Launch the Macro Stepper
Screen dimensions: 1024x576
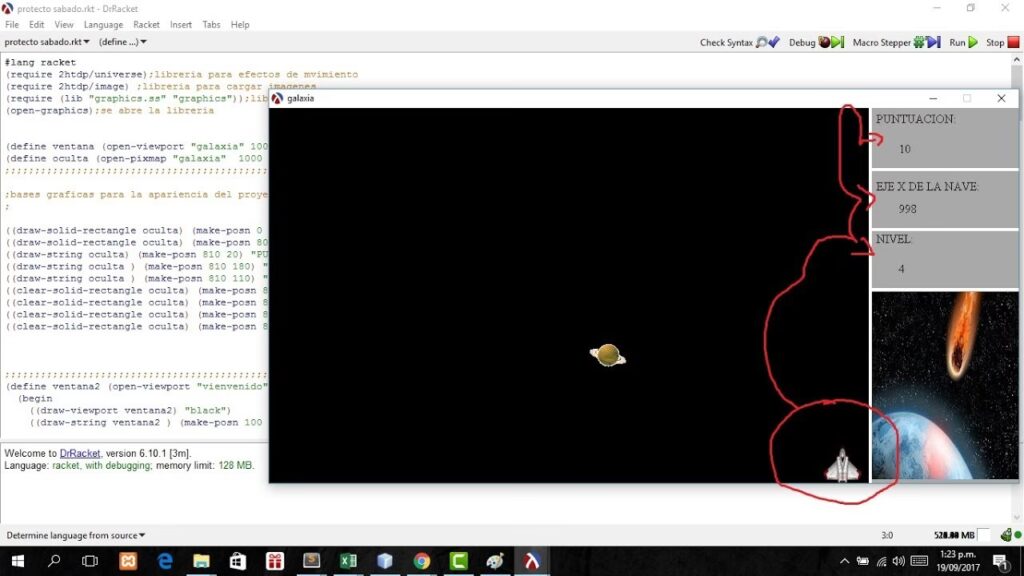click(896, 42)
